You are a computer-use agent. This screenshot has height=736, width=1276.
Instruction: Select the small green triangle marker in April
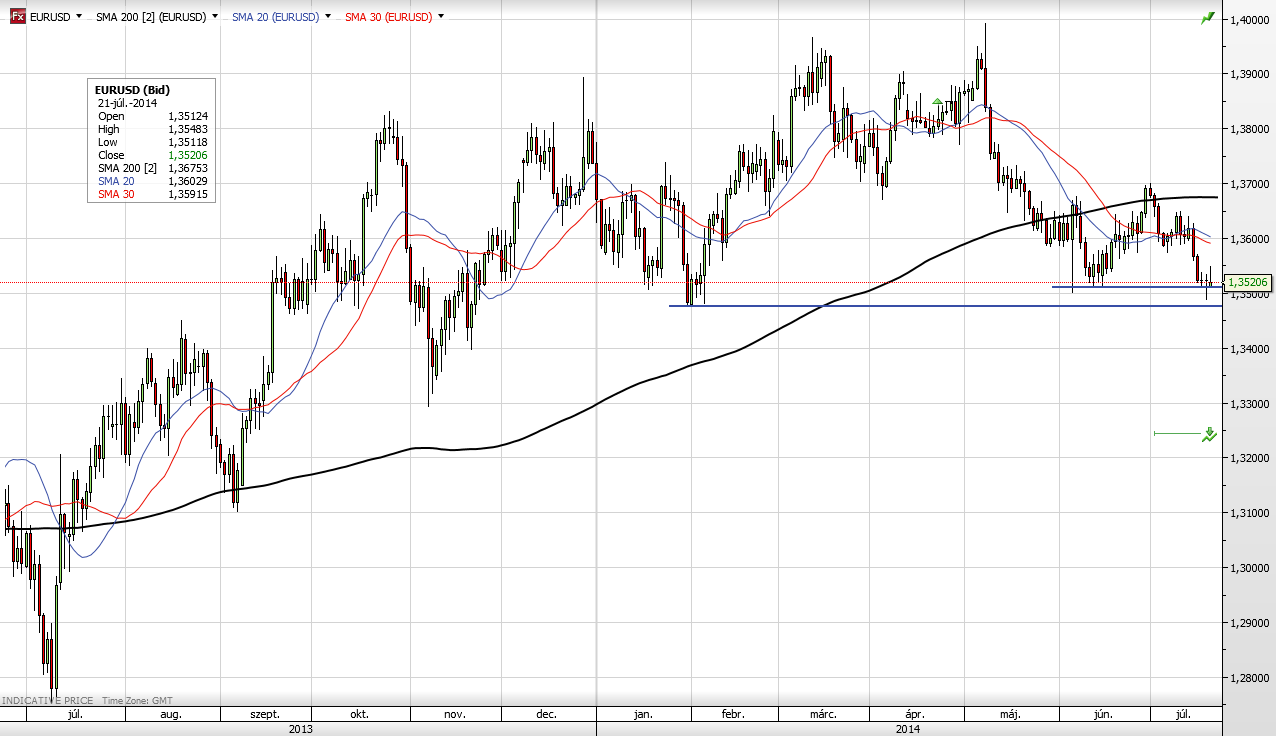936,101
